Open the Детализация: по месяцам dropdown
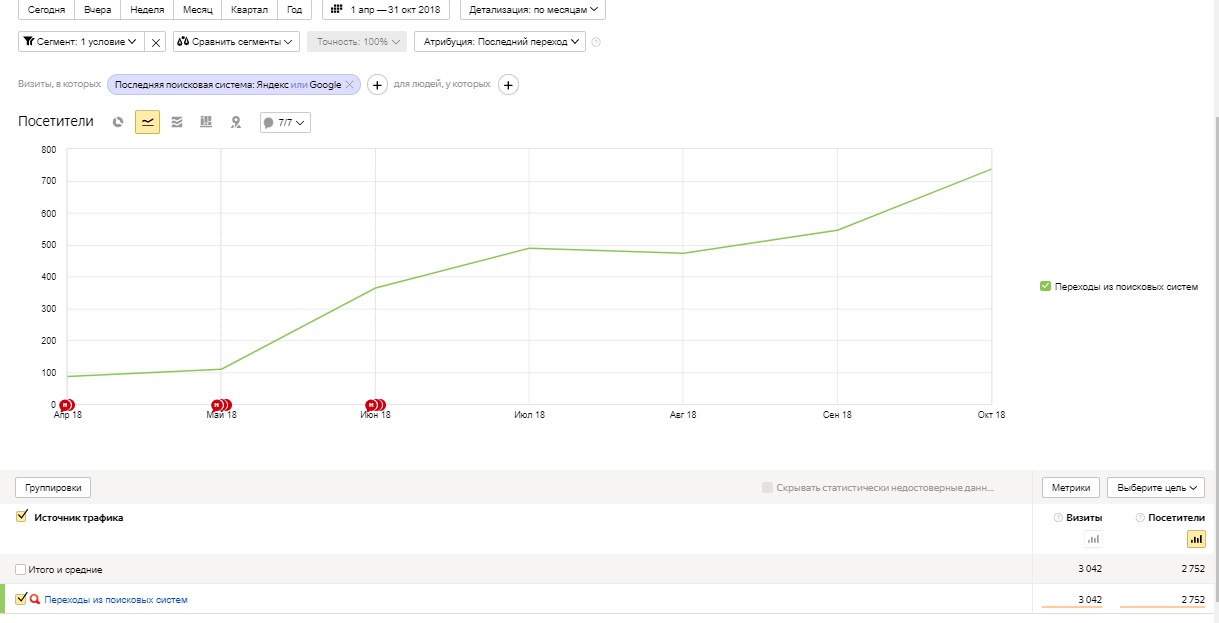 [x=532, y=9]
